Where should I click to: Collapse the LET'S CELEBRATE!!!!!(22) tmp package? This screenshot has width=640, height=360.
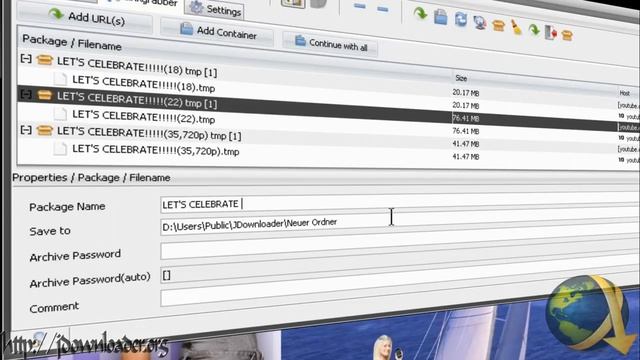(x=26, y=95)
